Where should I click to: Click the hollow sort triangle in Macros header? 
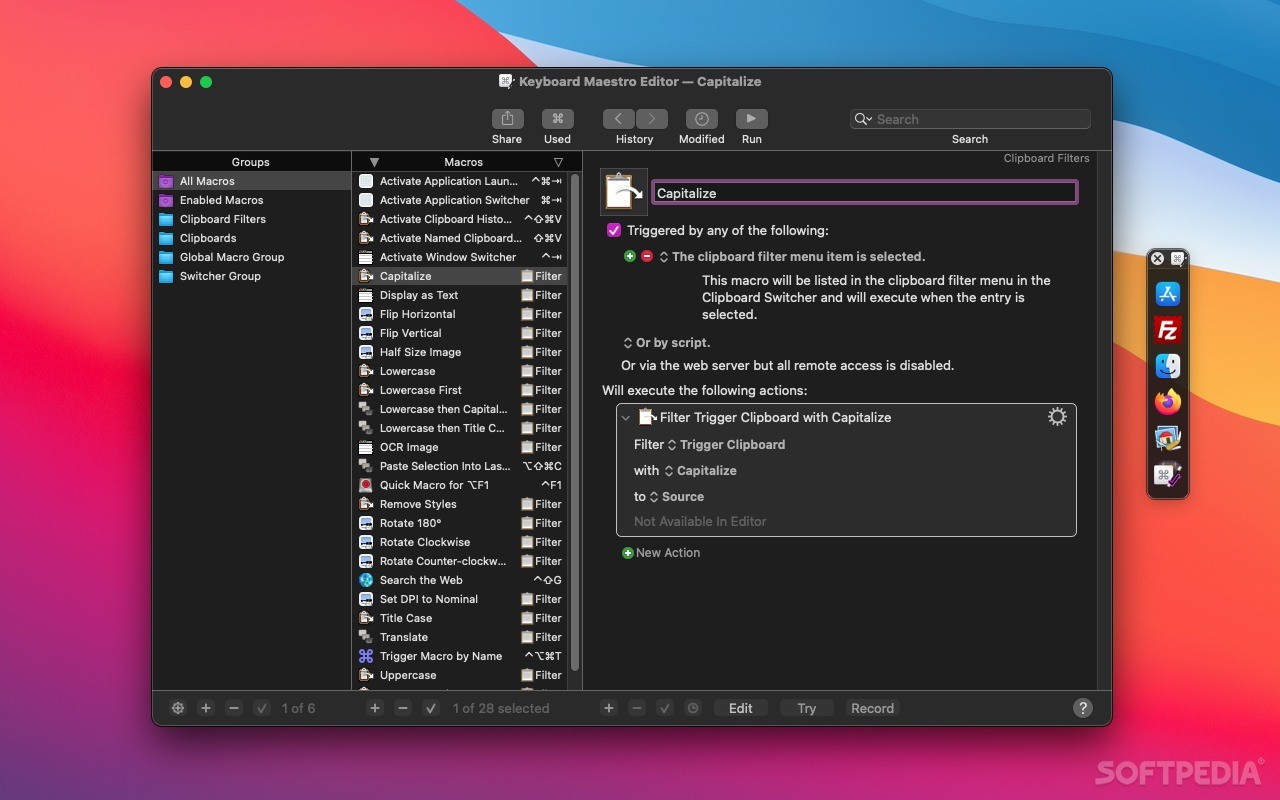[558, 162]
